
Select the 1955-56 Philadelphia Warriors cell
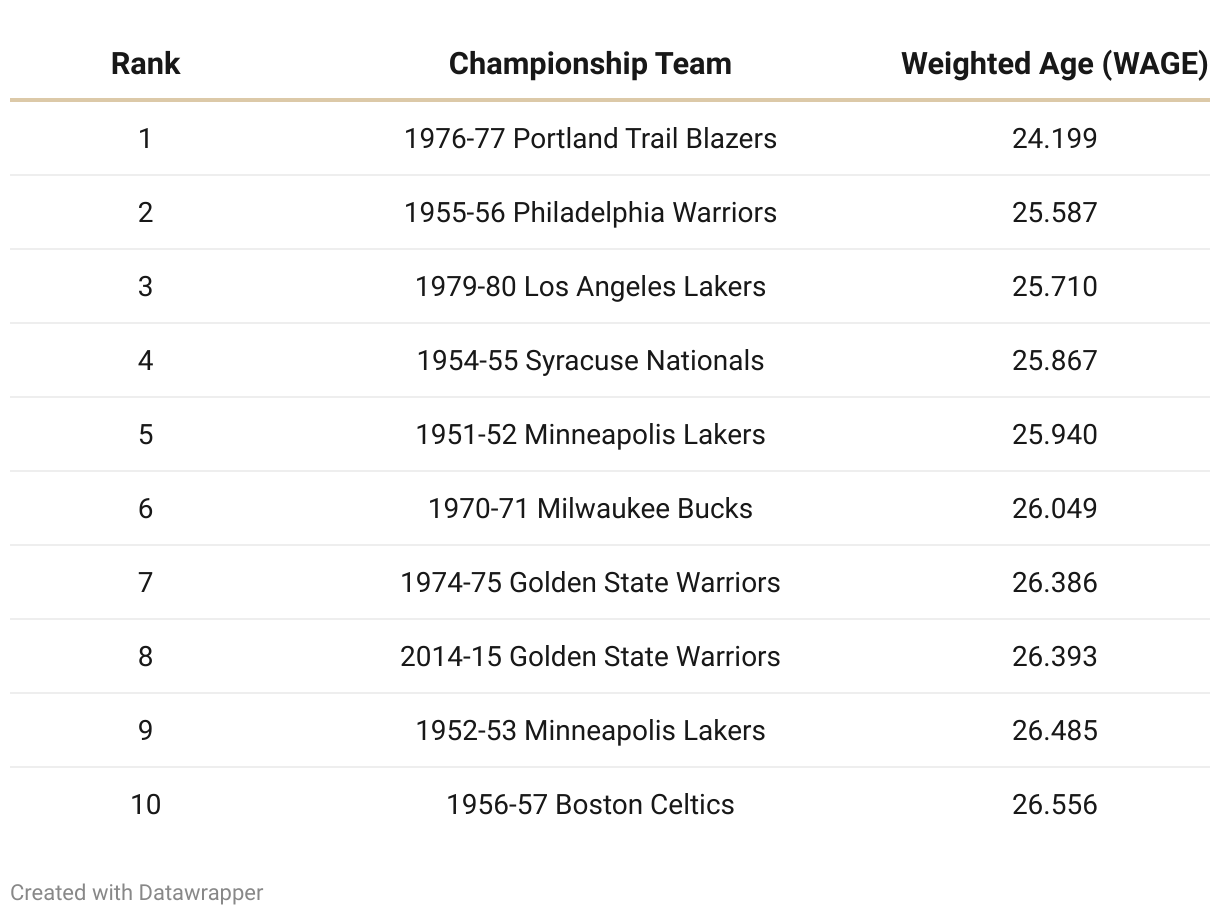590,212
